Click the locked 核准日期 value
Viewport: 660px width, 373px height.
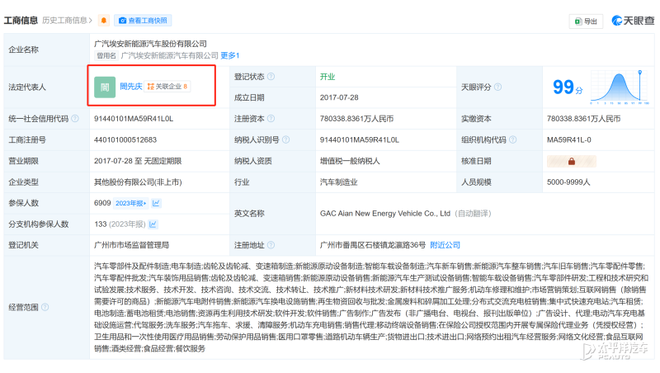pyautogui.click(x=571, y=161)
